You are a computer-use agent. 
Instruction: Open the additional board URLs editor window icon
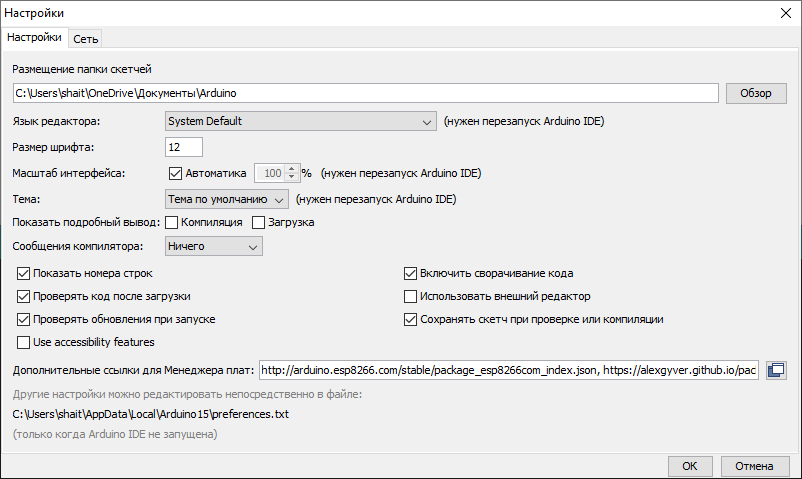point(776,370)
